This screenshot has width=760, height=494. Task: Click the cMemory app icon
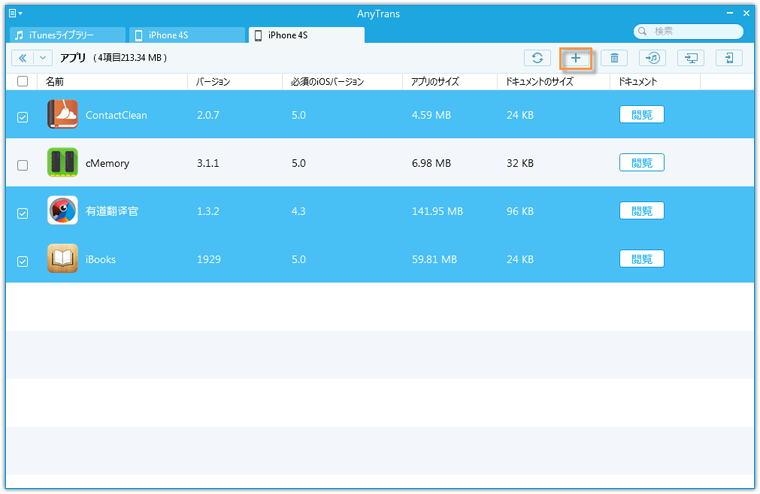click(x=62, y=162)
